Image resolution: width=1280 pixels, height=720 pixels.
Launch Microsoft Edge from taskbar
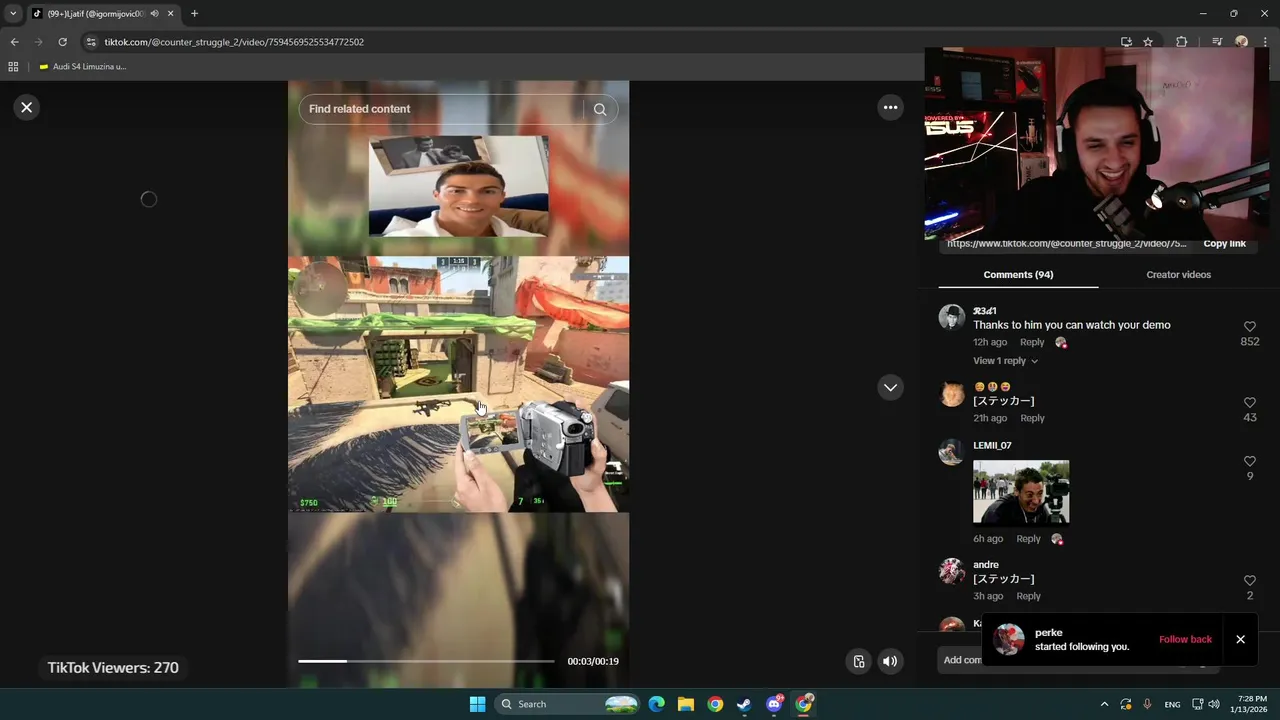pos(656,704)
